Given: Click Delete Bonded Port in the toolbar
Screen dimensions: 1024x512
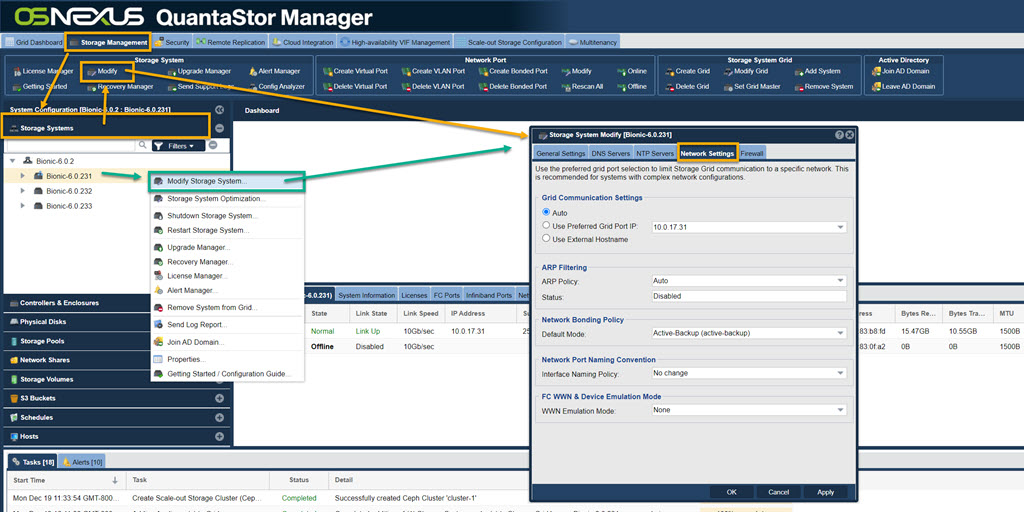Looking at the screenshot, I should click(513, 86).
